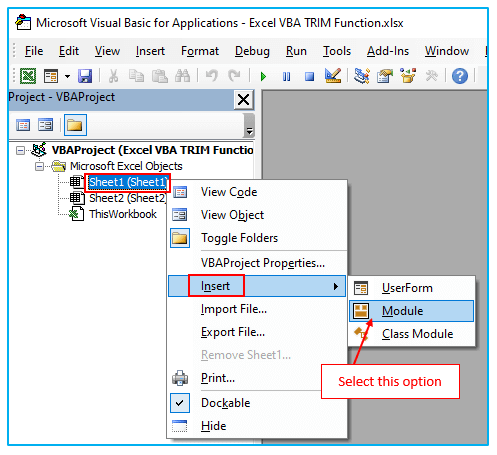Select Module from Insert submenu
Screen dimensions: 497x455
(x=411, y=311)
